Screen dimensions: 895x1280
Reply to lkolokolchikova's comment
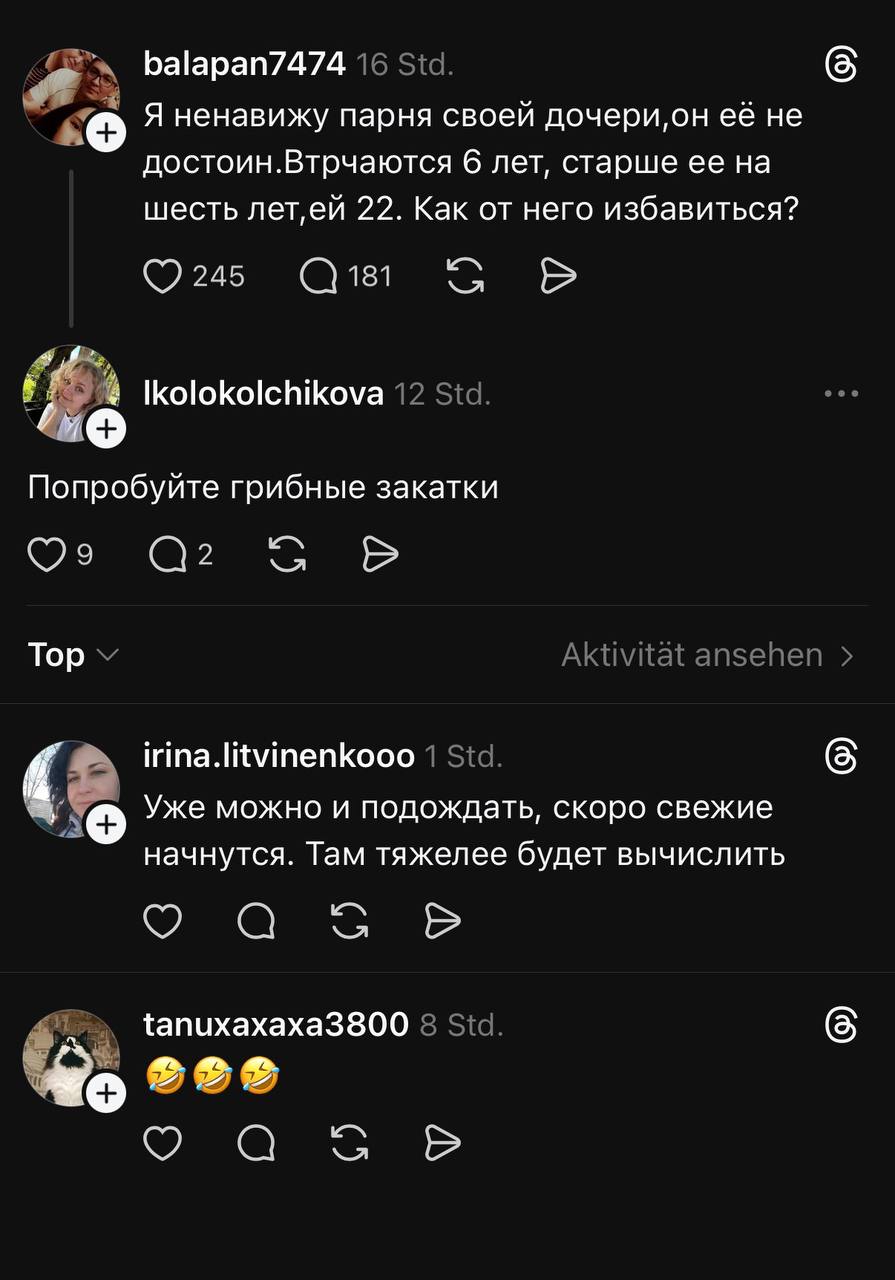tap(168, 554)
